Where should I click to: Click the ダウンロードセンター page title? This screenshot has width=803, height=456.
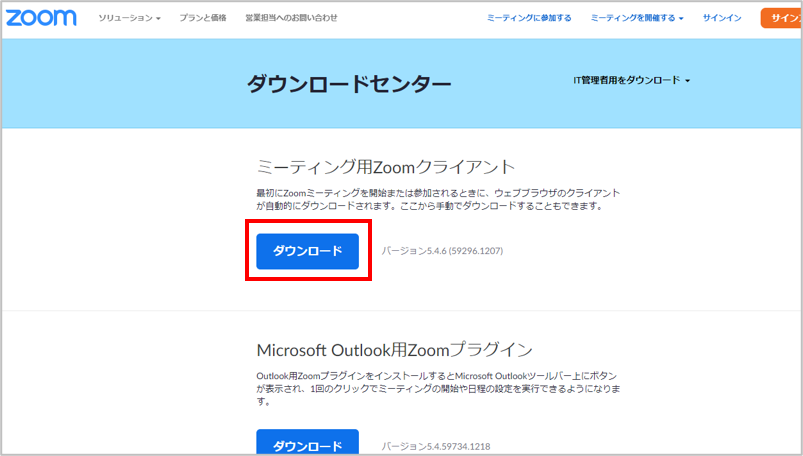[349, 84]
